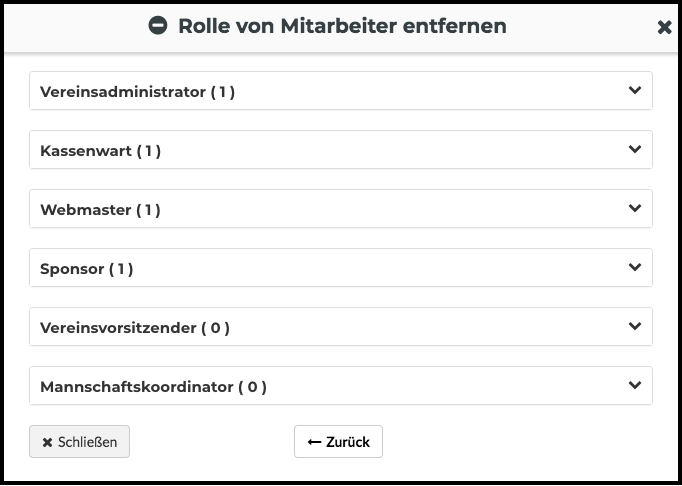Click the Schließen button
Image resolution: width=682 pixels, height=486 pixels.
80,442
